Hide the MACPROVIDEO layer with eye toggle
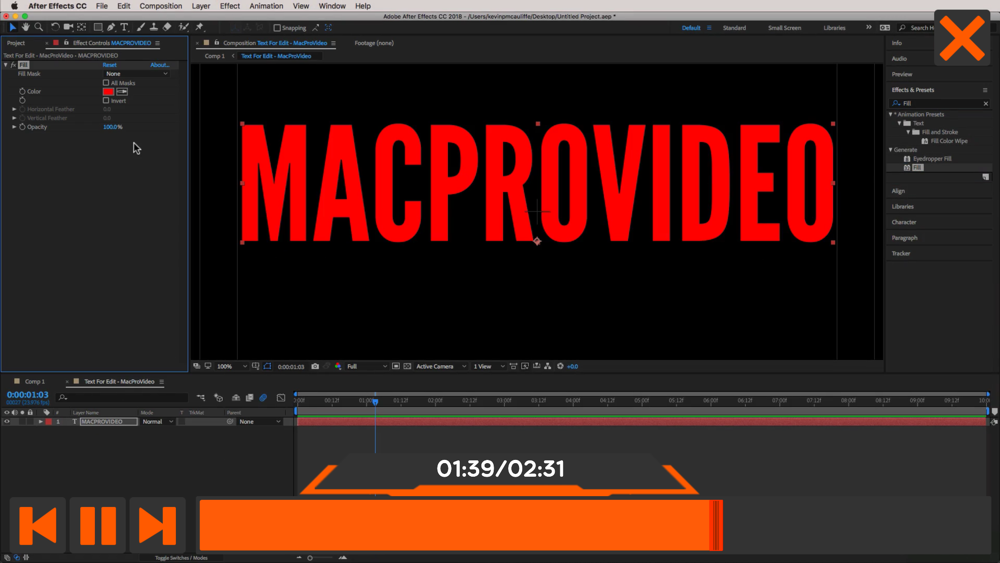The height and width of the screenshot is (563, 1000). pyautogui.click(x=7, y=421)
